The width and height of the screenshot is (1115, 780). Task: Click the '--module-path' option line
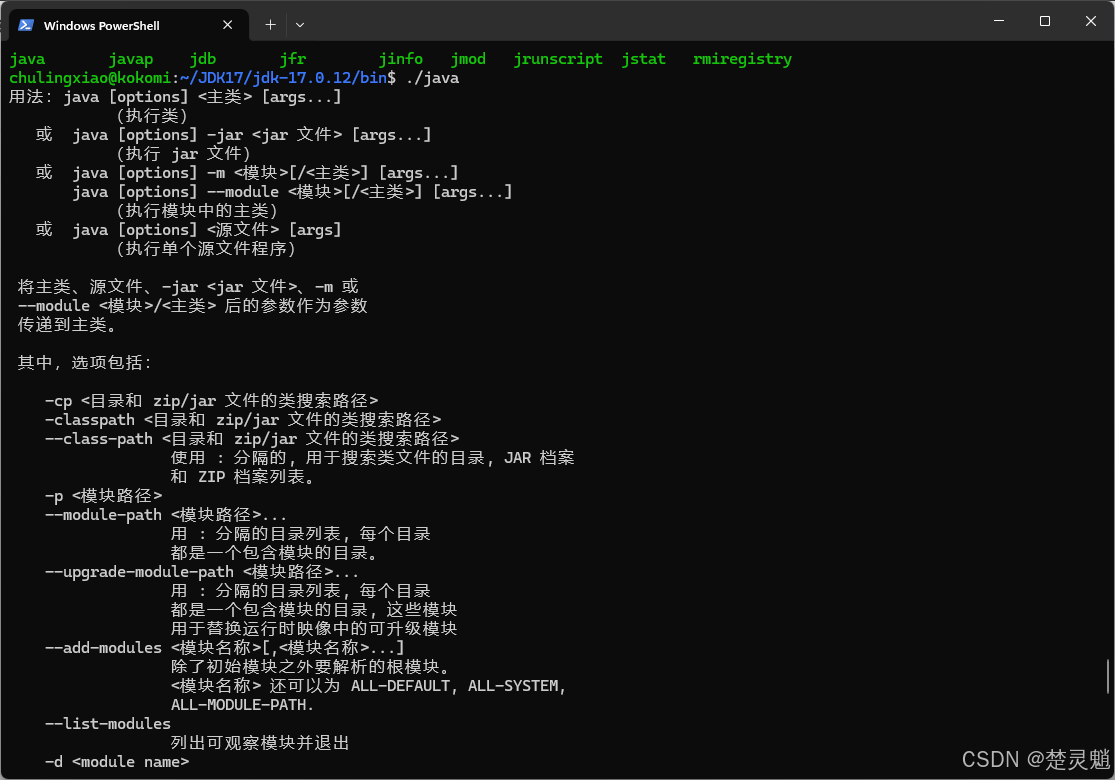pyautogui.click(x=166, y=515)
